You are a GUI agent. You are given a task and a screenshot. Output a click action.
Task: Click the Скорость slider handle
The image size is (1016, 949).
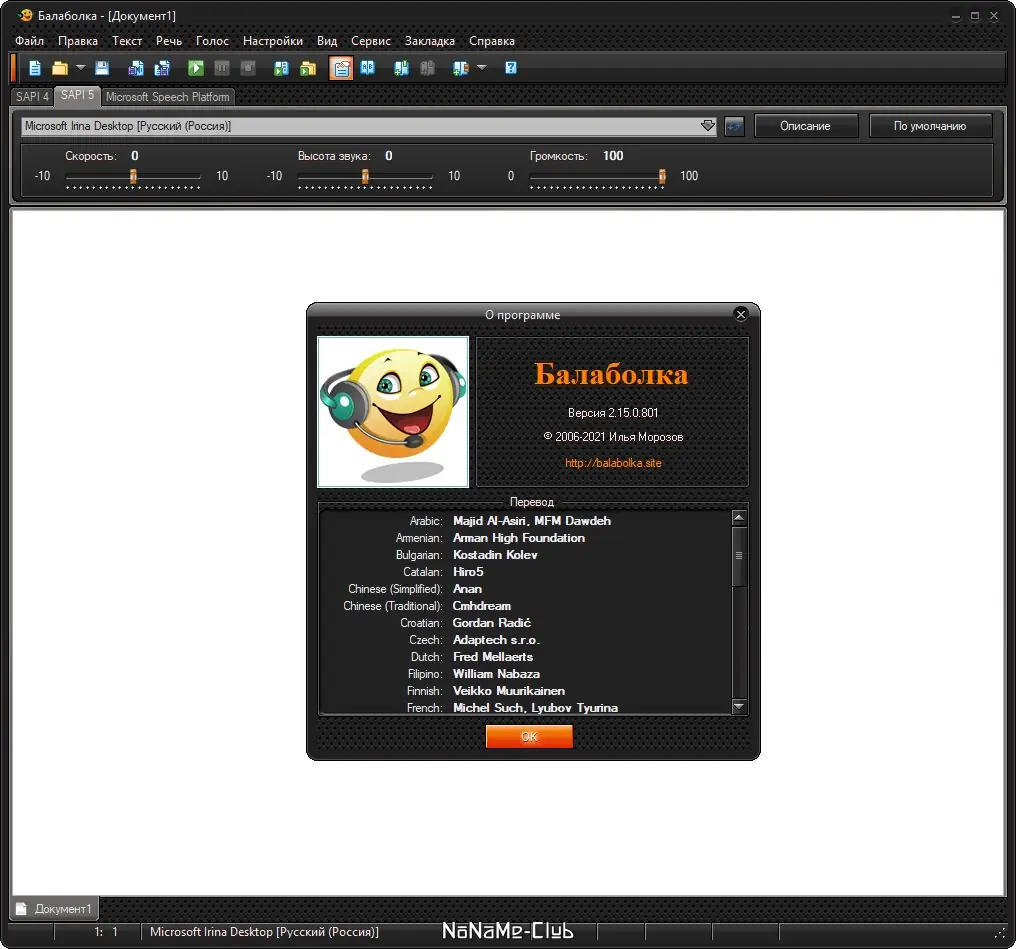coord(133,176)
